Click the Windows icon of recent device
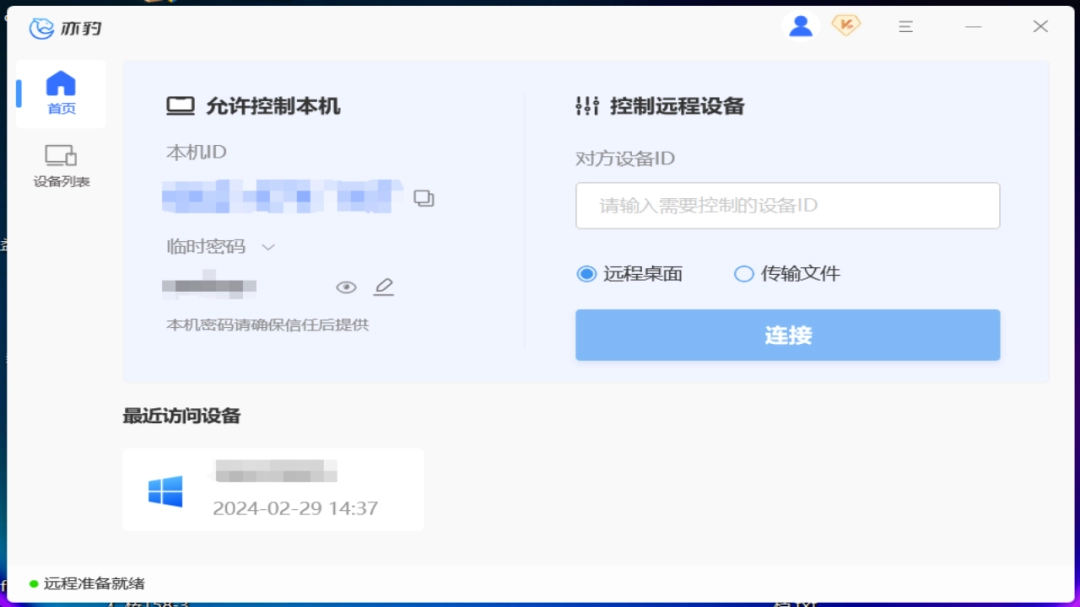This screenshot has height=607, width=1080. [165, 488]
